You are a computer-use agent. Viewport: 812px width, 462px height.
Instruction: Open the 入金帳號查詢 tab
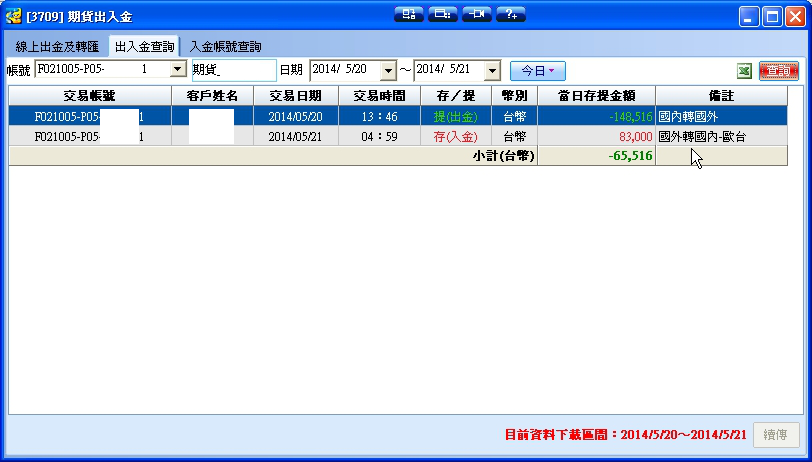[225, 47]
